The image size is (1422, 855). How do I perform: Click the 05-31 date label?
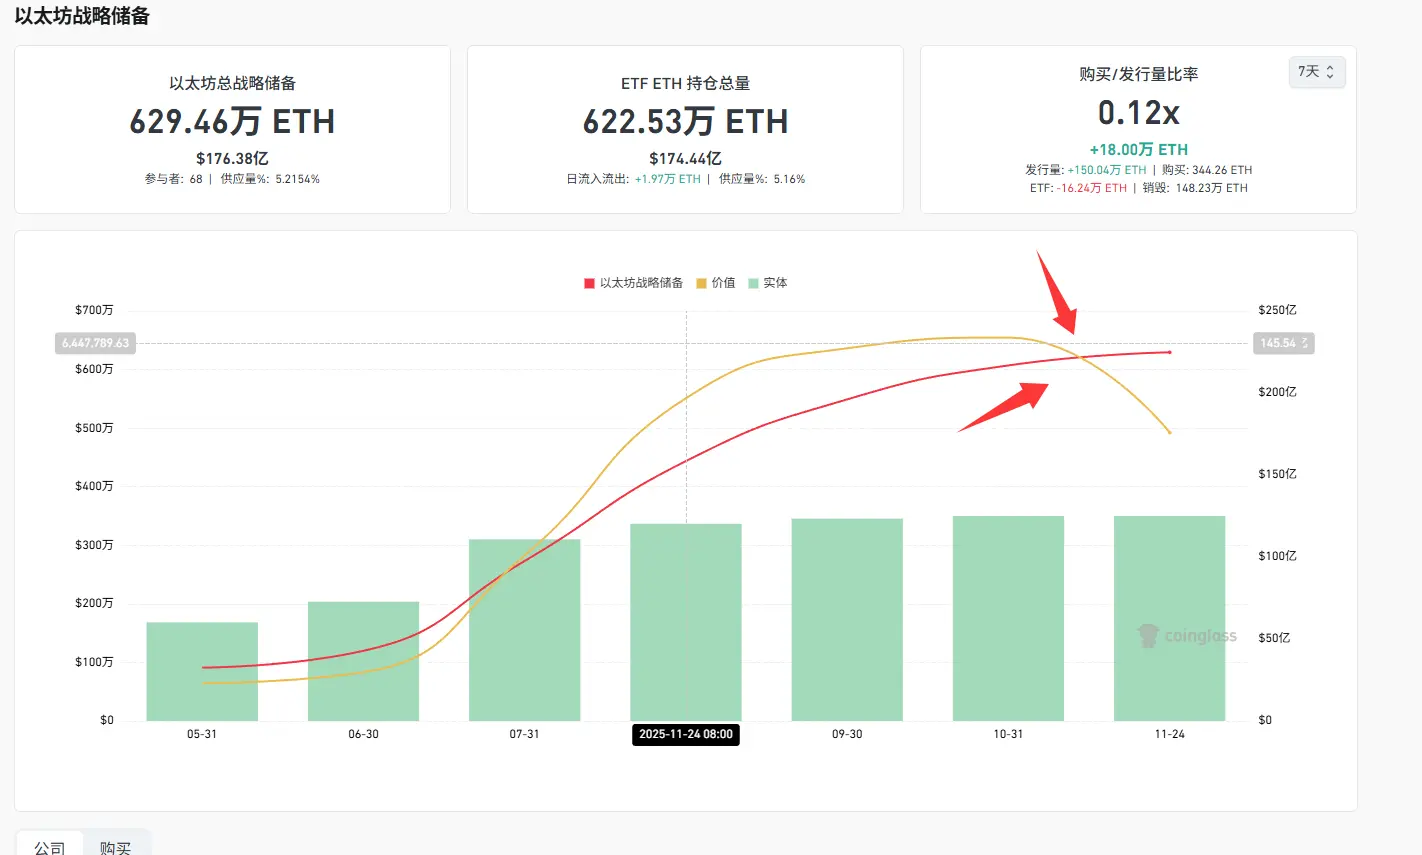pos(202,734)
